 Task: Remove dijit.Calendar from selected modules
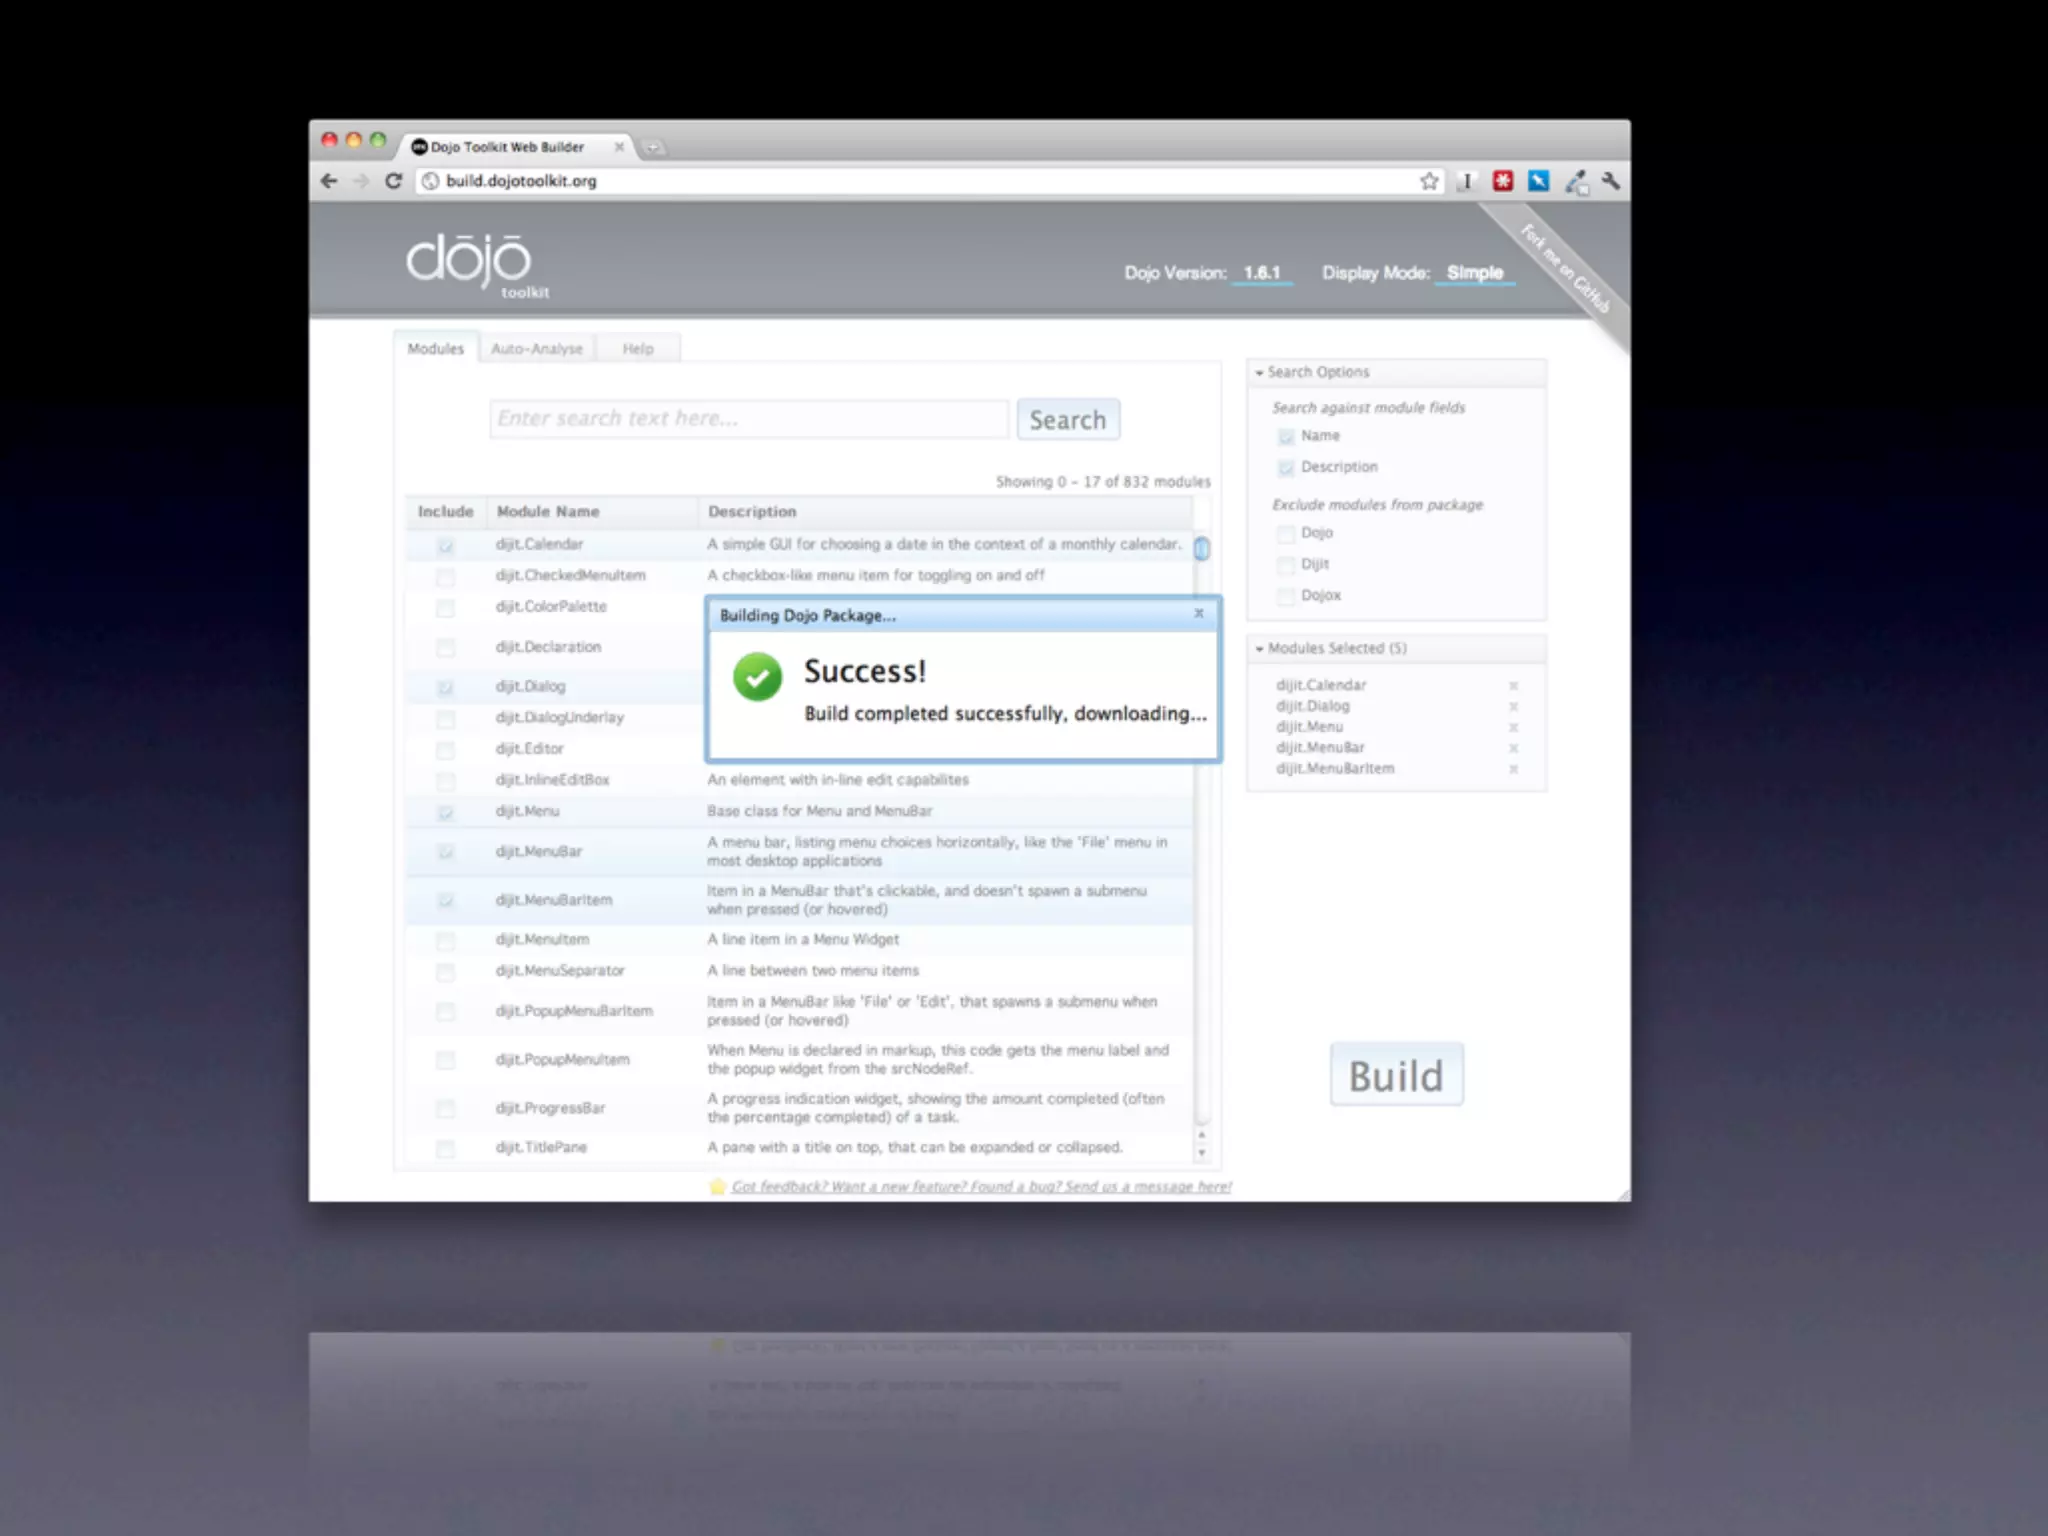[1513, 686]
